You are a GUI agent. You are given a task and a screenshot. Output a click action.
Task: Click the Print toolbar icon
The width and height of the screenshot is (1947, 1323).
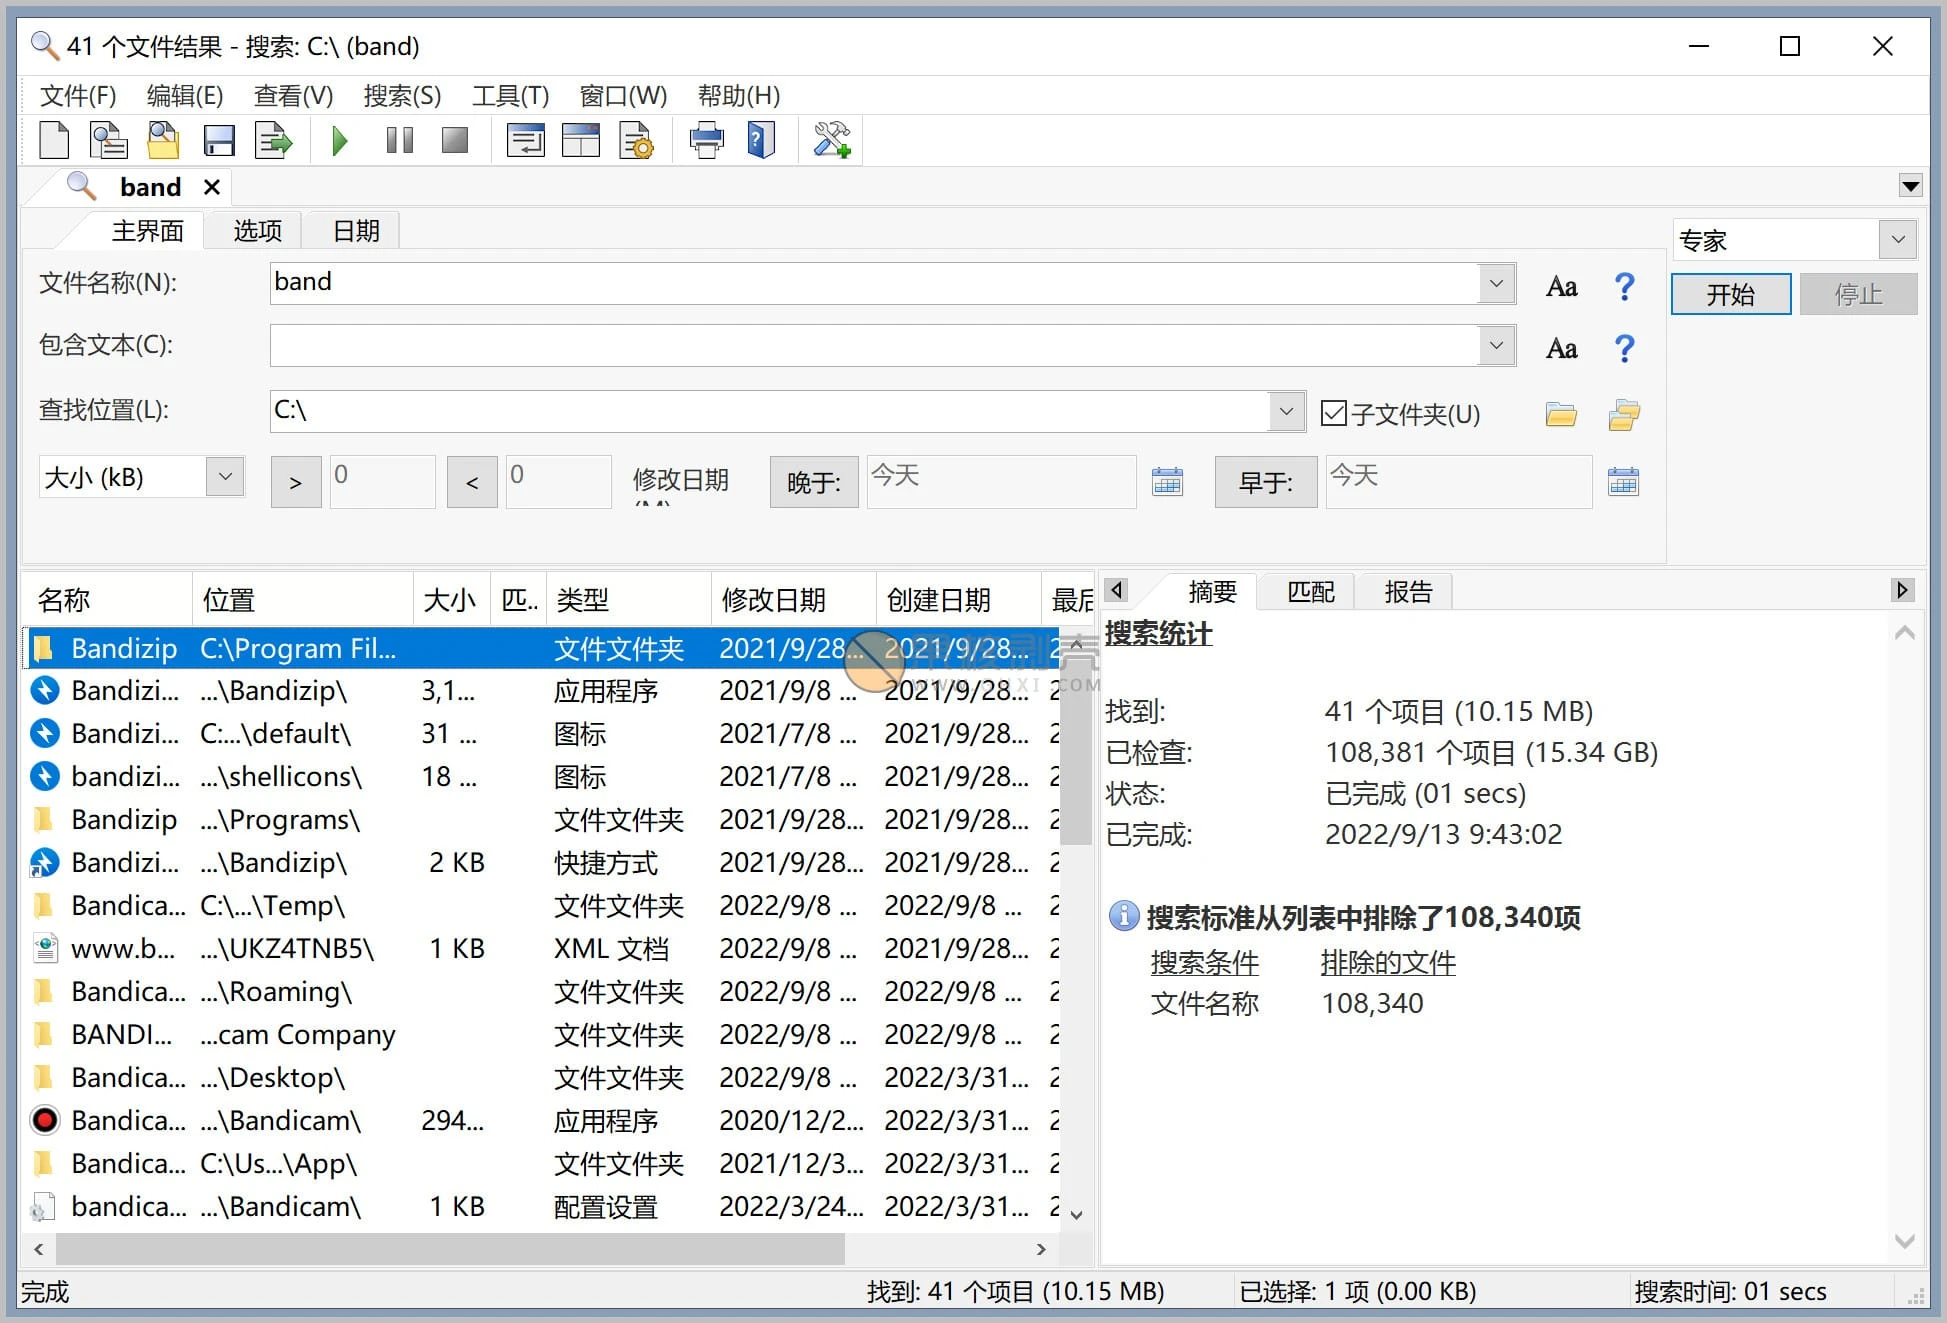(x=706, y=140)
